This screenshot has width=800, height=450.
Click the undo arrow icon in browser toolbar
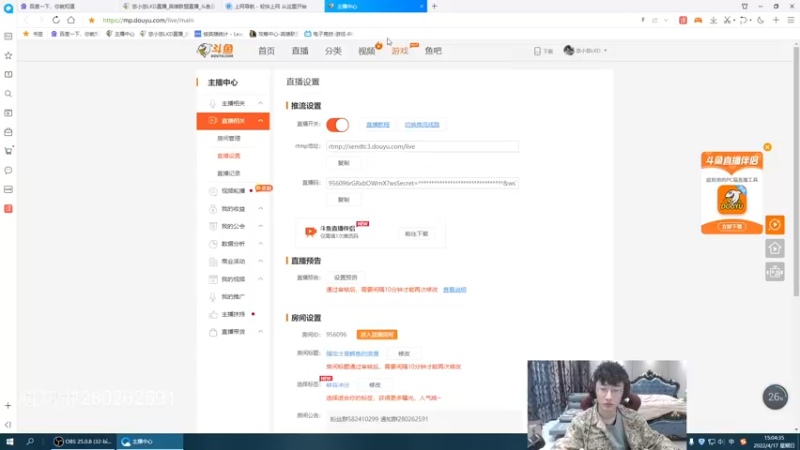(743, 20)
